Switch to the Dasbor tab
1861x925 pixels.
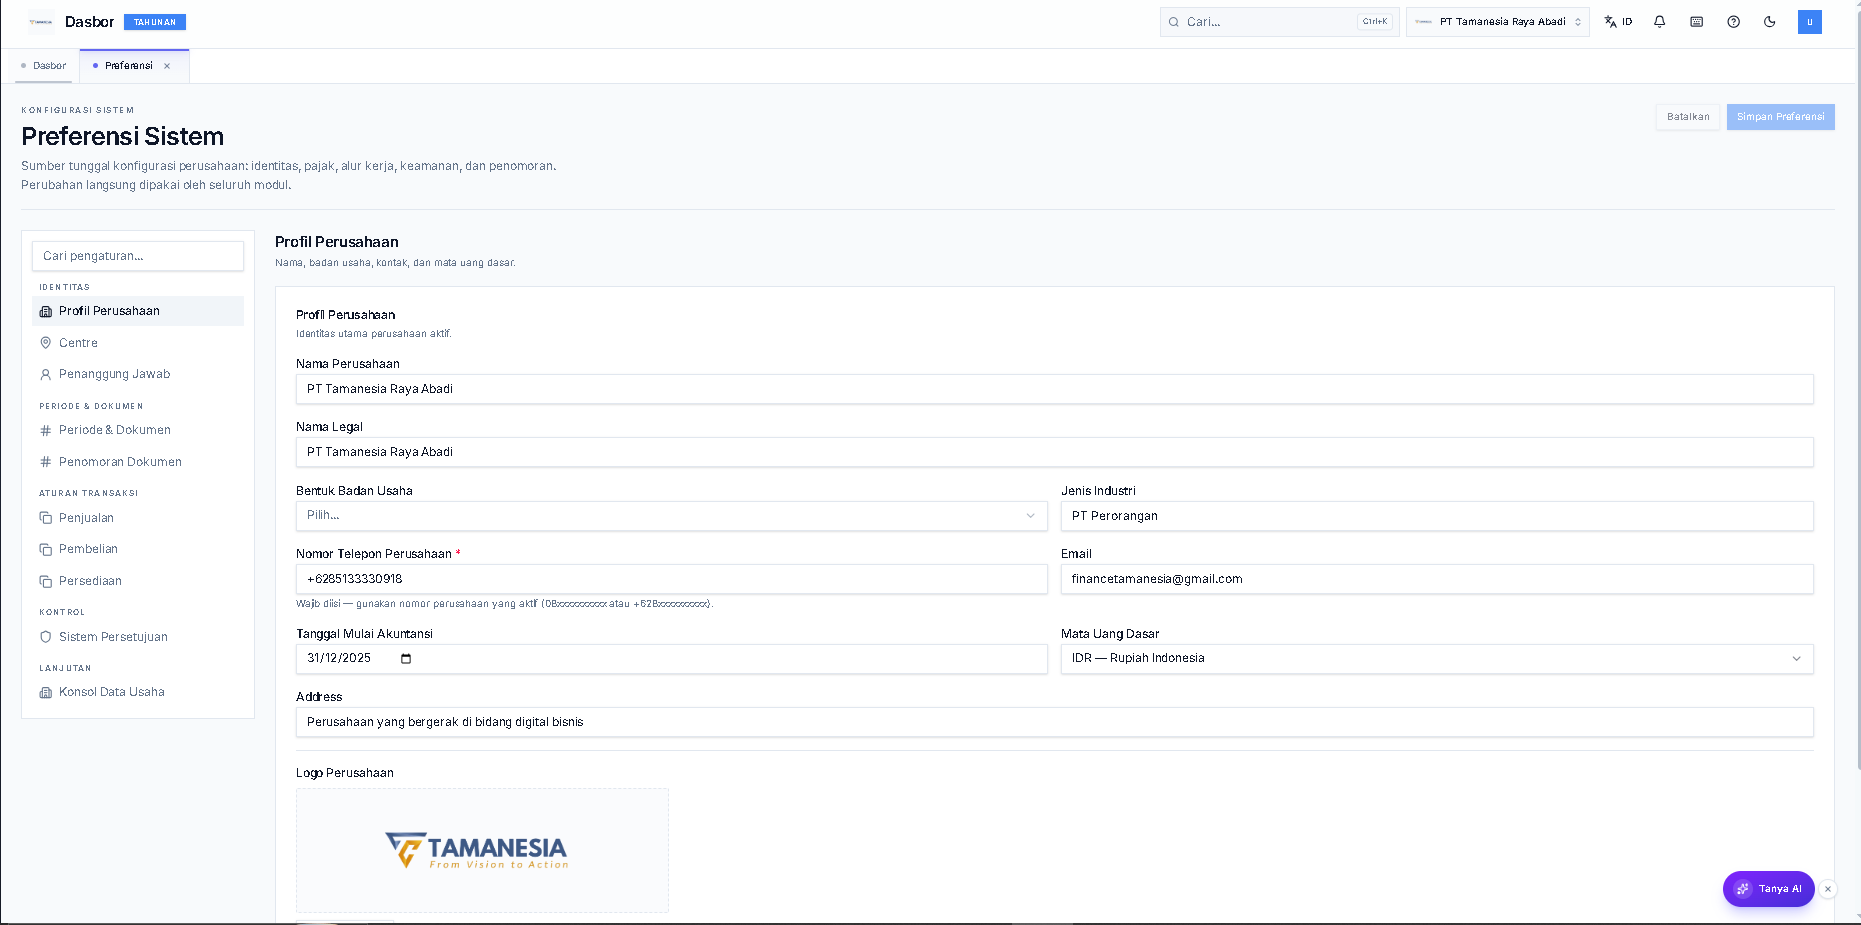coord(44,66)
